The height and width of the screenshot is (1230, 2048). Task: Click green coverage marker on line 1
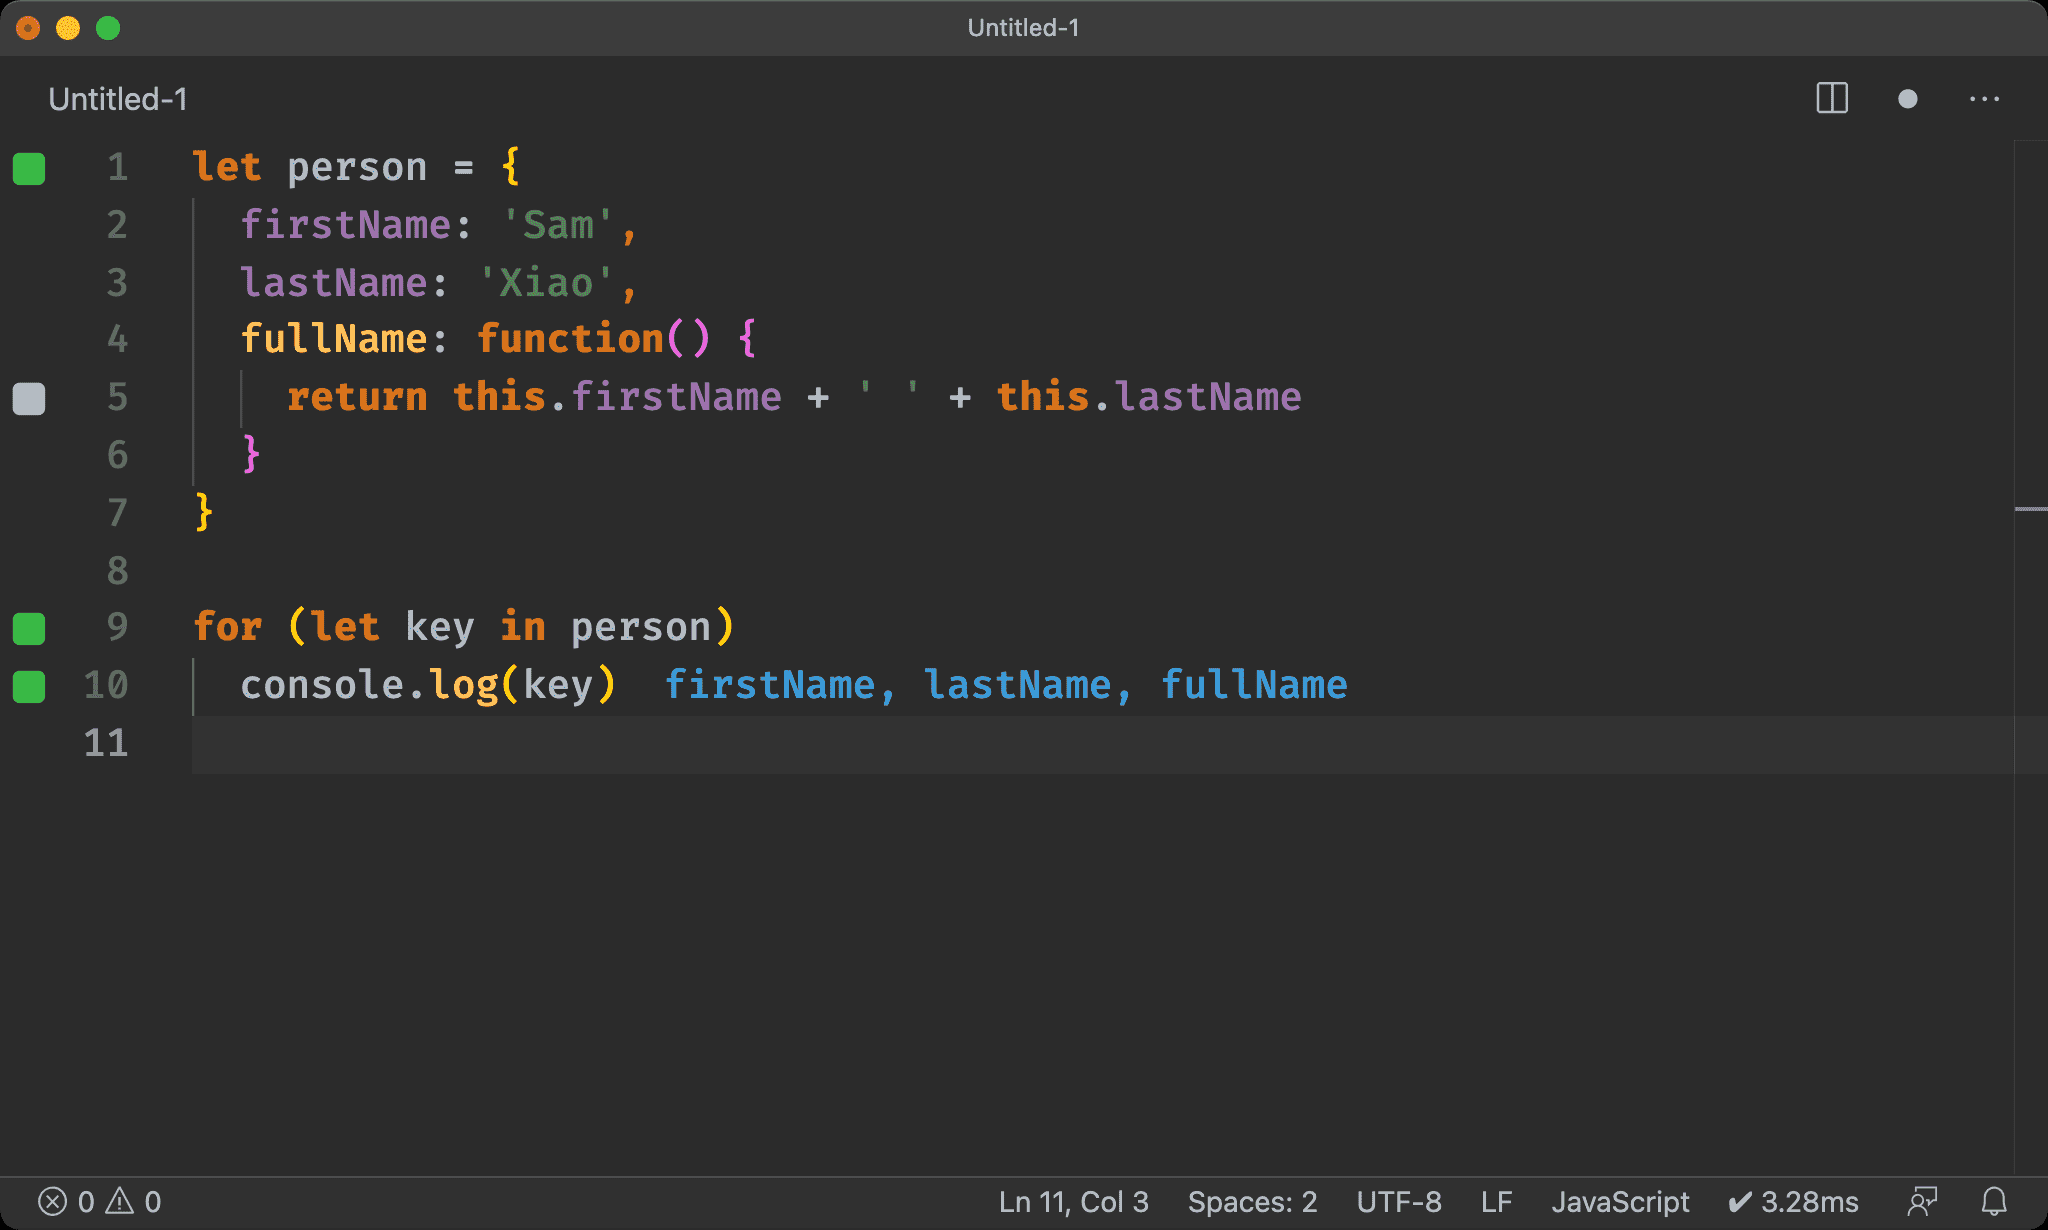click(29, 169)
